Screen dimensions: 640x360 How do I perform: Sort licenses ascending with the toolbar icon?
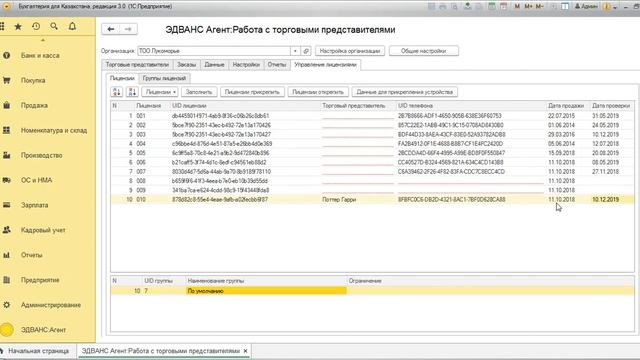pos(117,92)
